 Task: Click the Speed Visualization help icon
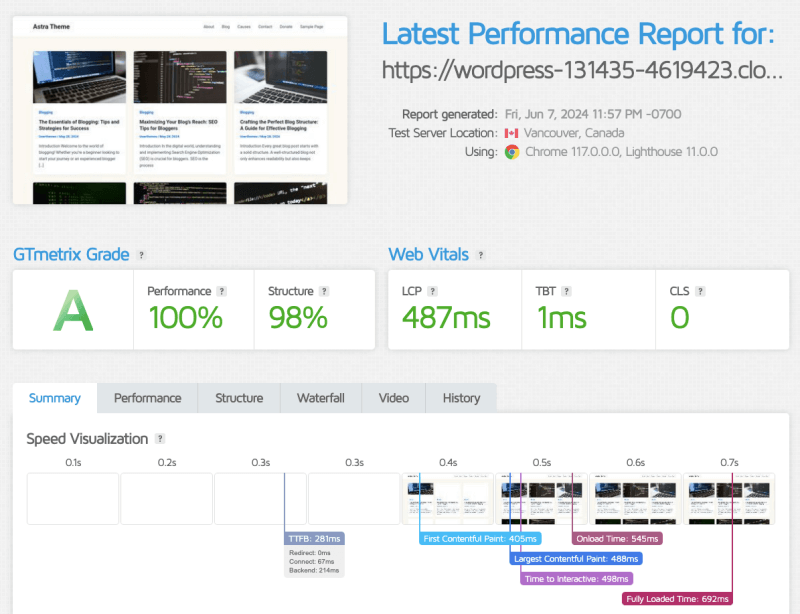pyautogui.click(x=160, y=438)
